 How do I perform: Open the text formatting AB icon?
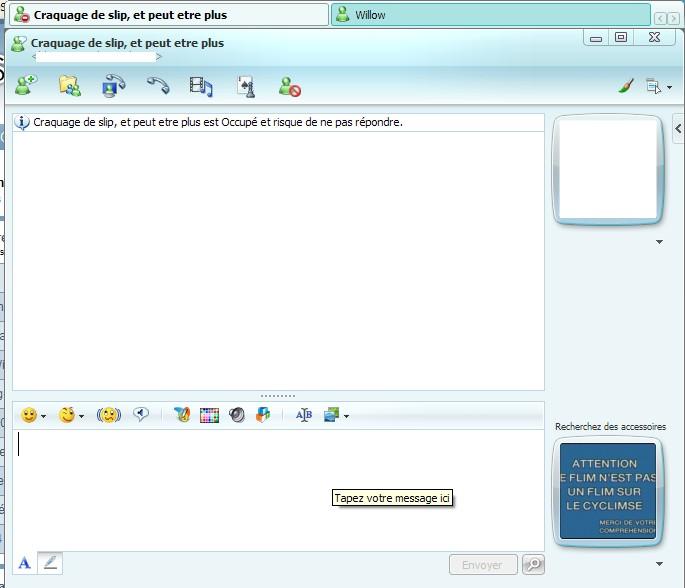point(304,415)
